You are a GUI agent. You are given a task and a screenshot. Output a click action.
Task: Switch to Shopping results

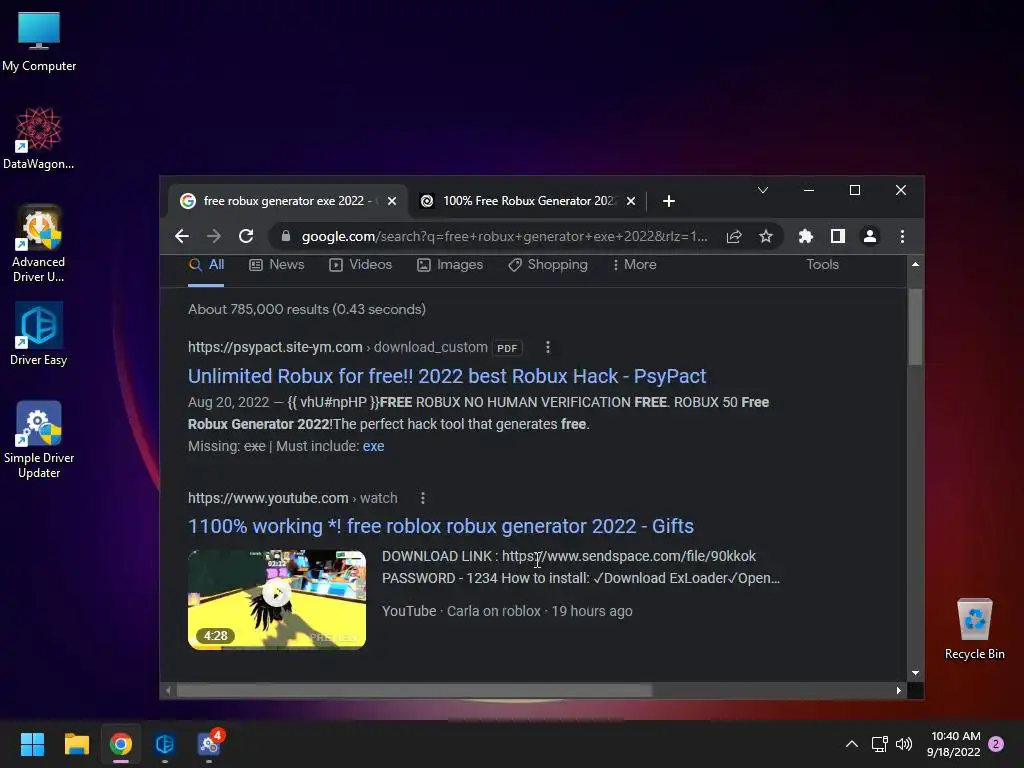click(548, 264)
